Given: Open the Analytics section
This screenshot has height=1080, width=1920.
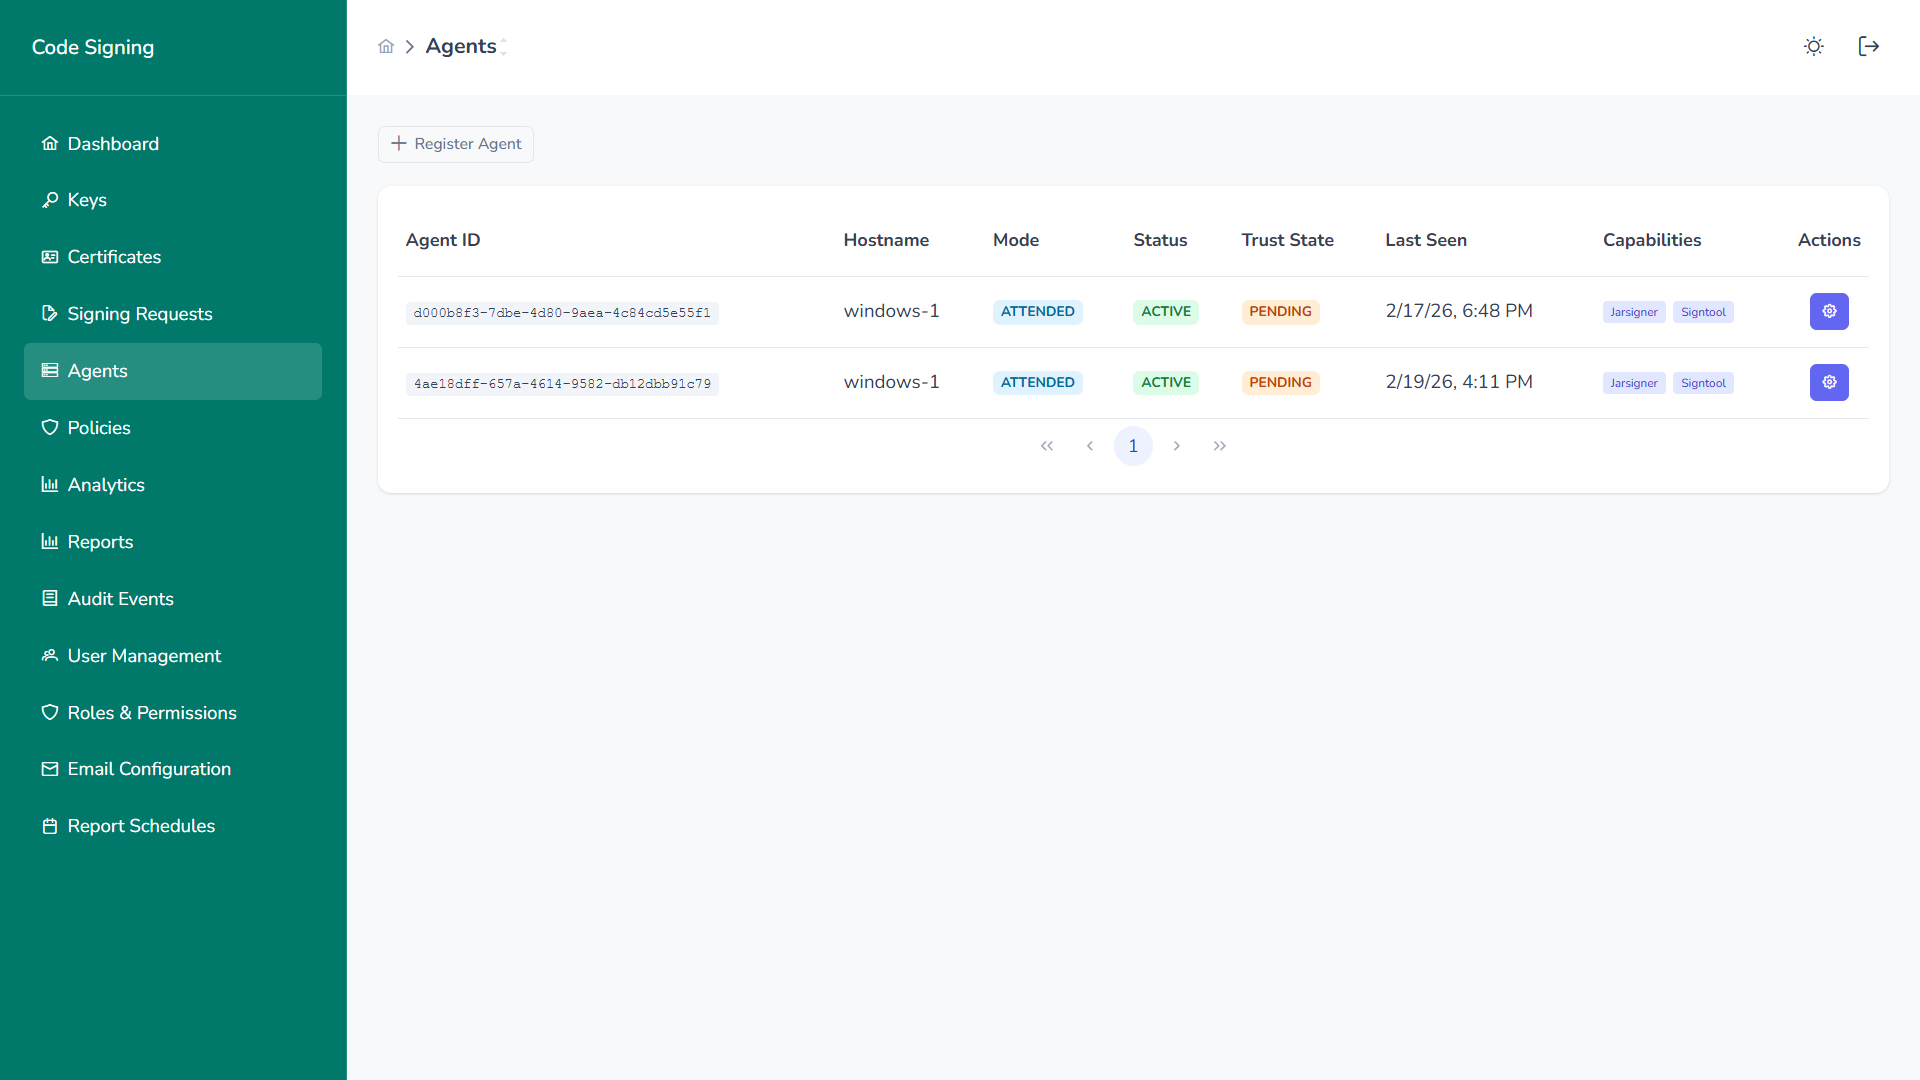Looking at the screenshot, I should pyautogui.click(x=105, y=485).
